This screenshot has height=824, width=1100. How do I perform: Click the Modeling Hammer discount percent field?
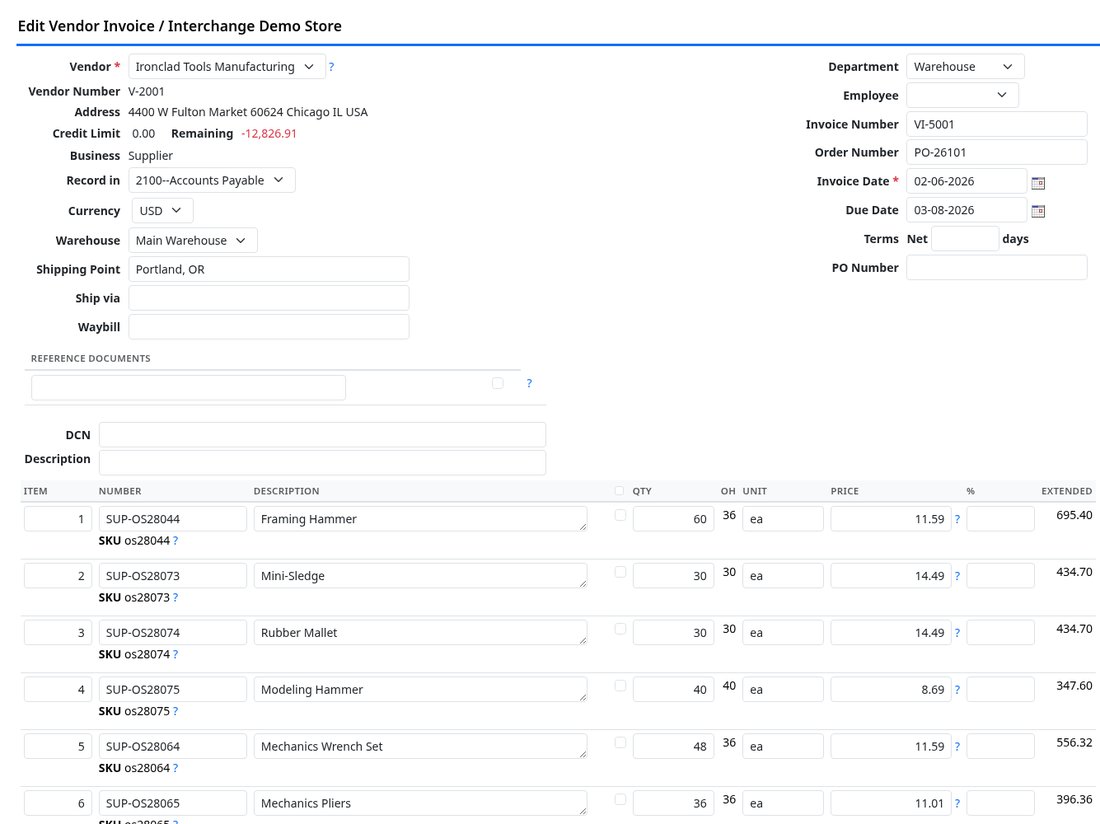point(1000,689)
